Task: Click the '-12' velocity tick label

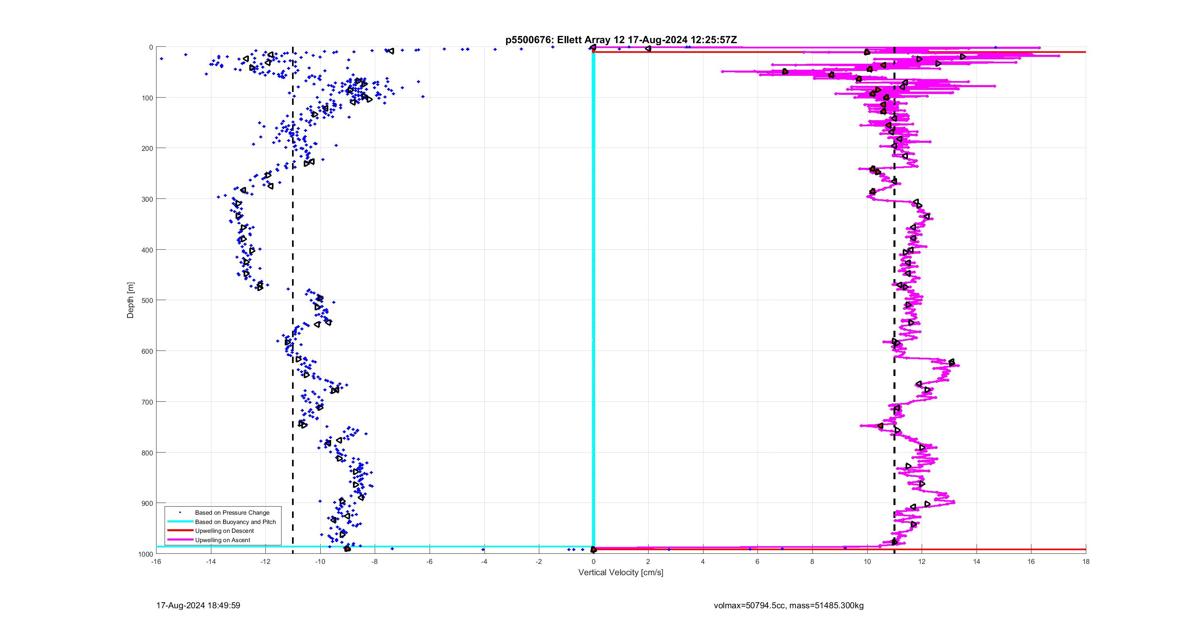Action: pos(265,561)
